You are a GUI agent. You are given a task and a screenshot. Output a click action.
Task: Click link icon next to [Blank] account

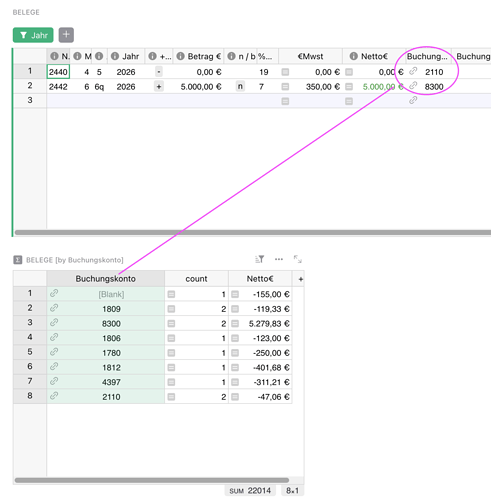coord(54,293)
